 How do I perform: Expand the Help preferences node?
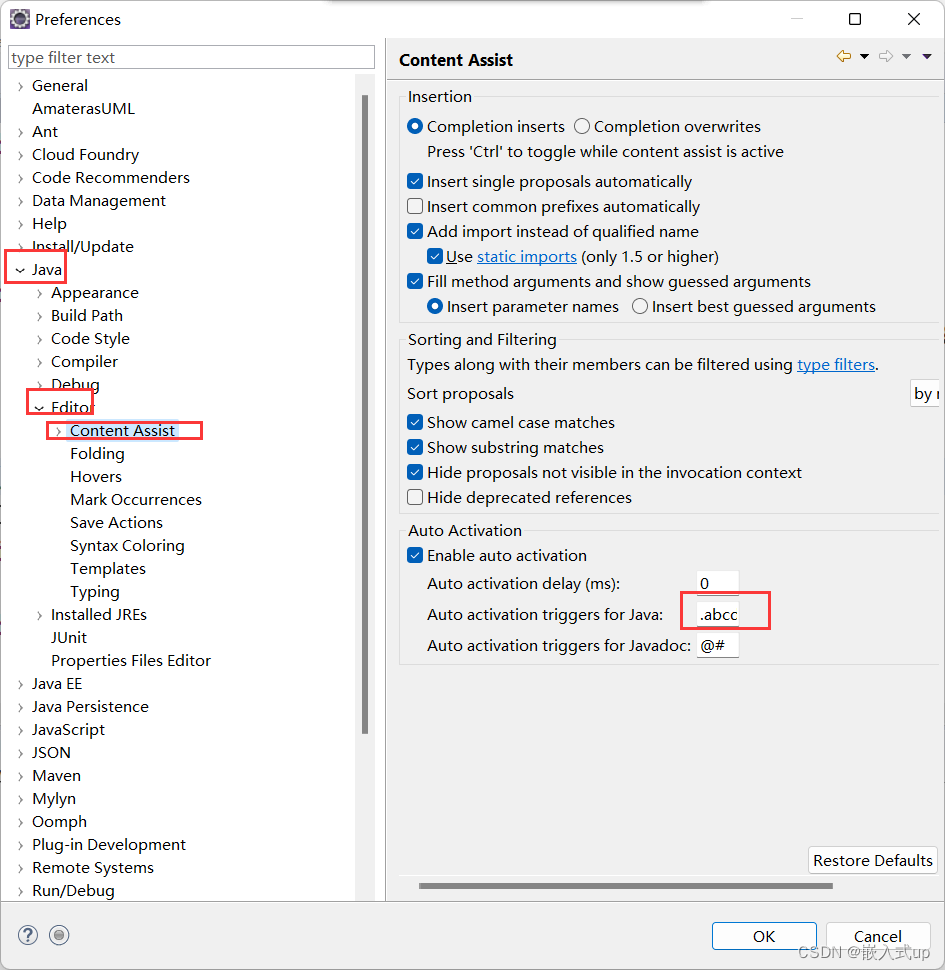[x=20, y=225]
